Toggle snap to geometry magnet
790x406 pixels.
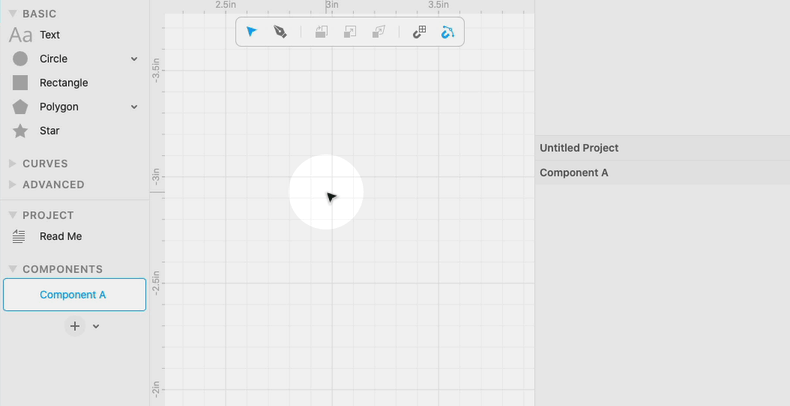pos(447,32)
